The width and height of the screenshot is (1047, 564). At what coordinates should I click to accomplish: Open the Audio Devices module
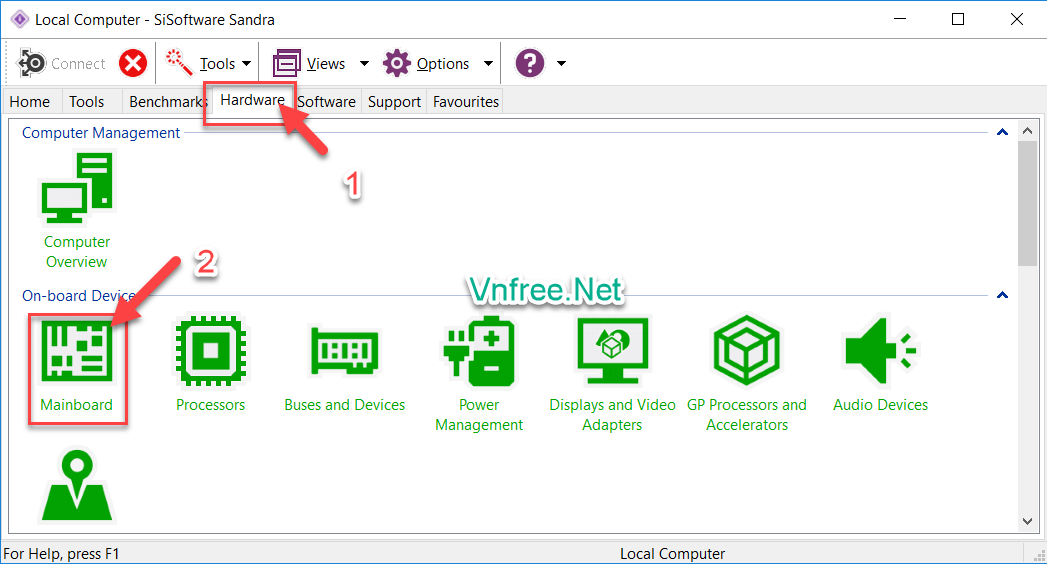[x=880, y=350]
